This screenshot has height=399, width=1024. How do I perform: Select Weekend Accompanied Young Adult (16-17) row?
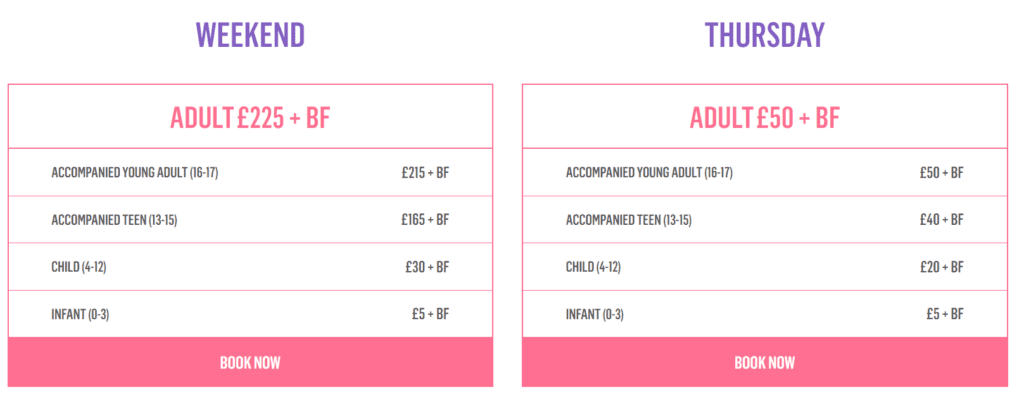click(250, 172)
